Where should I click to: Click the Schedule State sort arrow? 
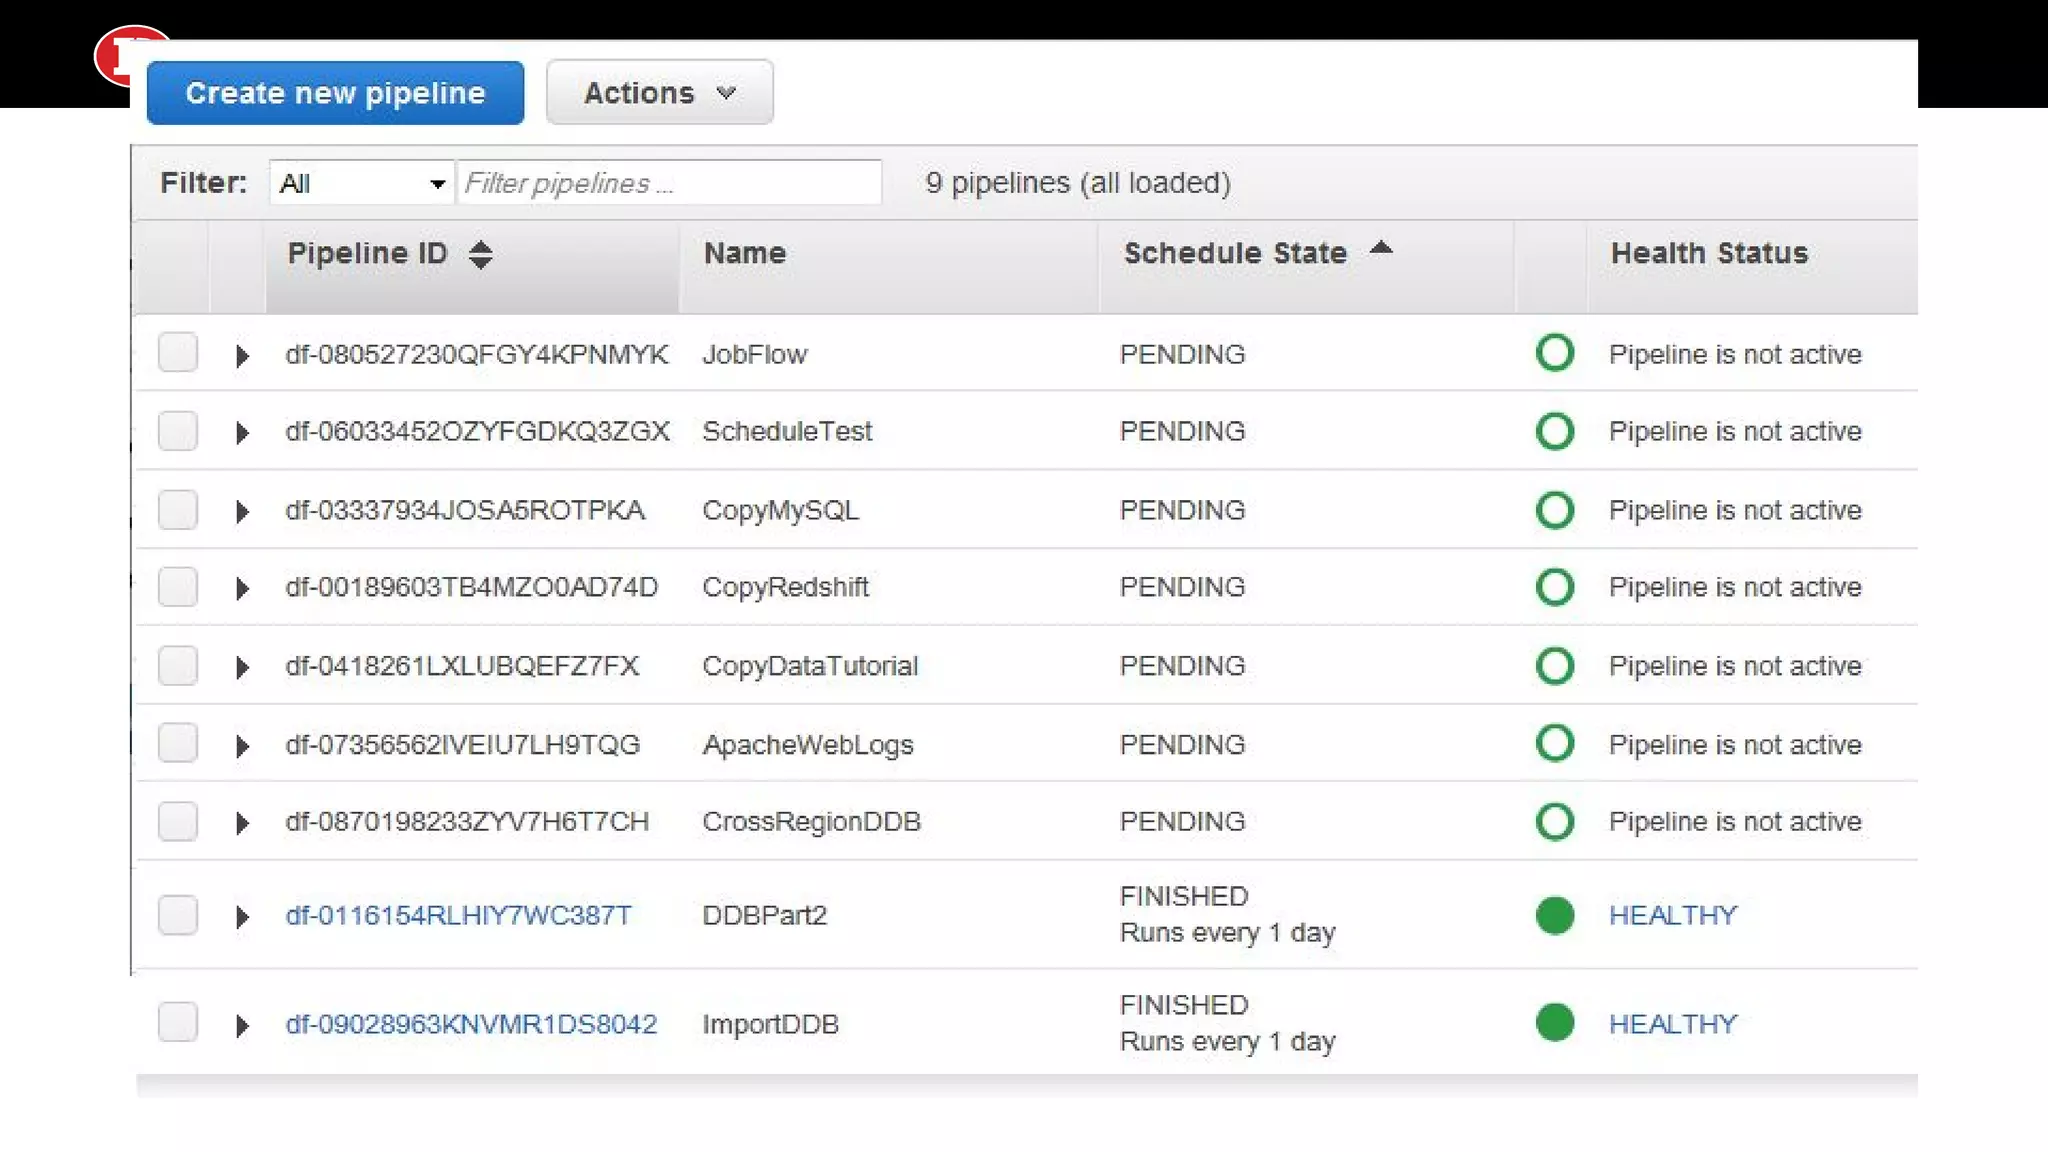pyautogui.click(x=1381, y=249)
